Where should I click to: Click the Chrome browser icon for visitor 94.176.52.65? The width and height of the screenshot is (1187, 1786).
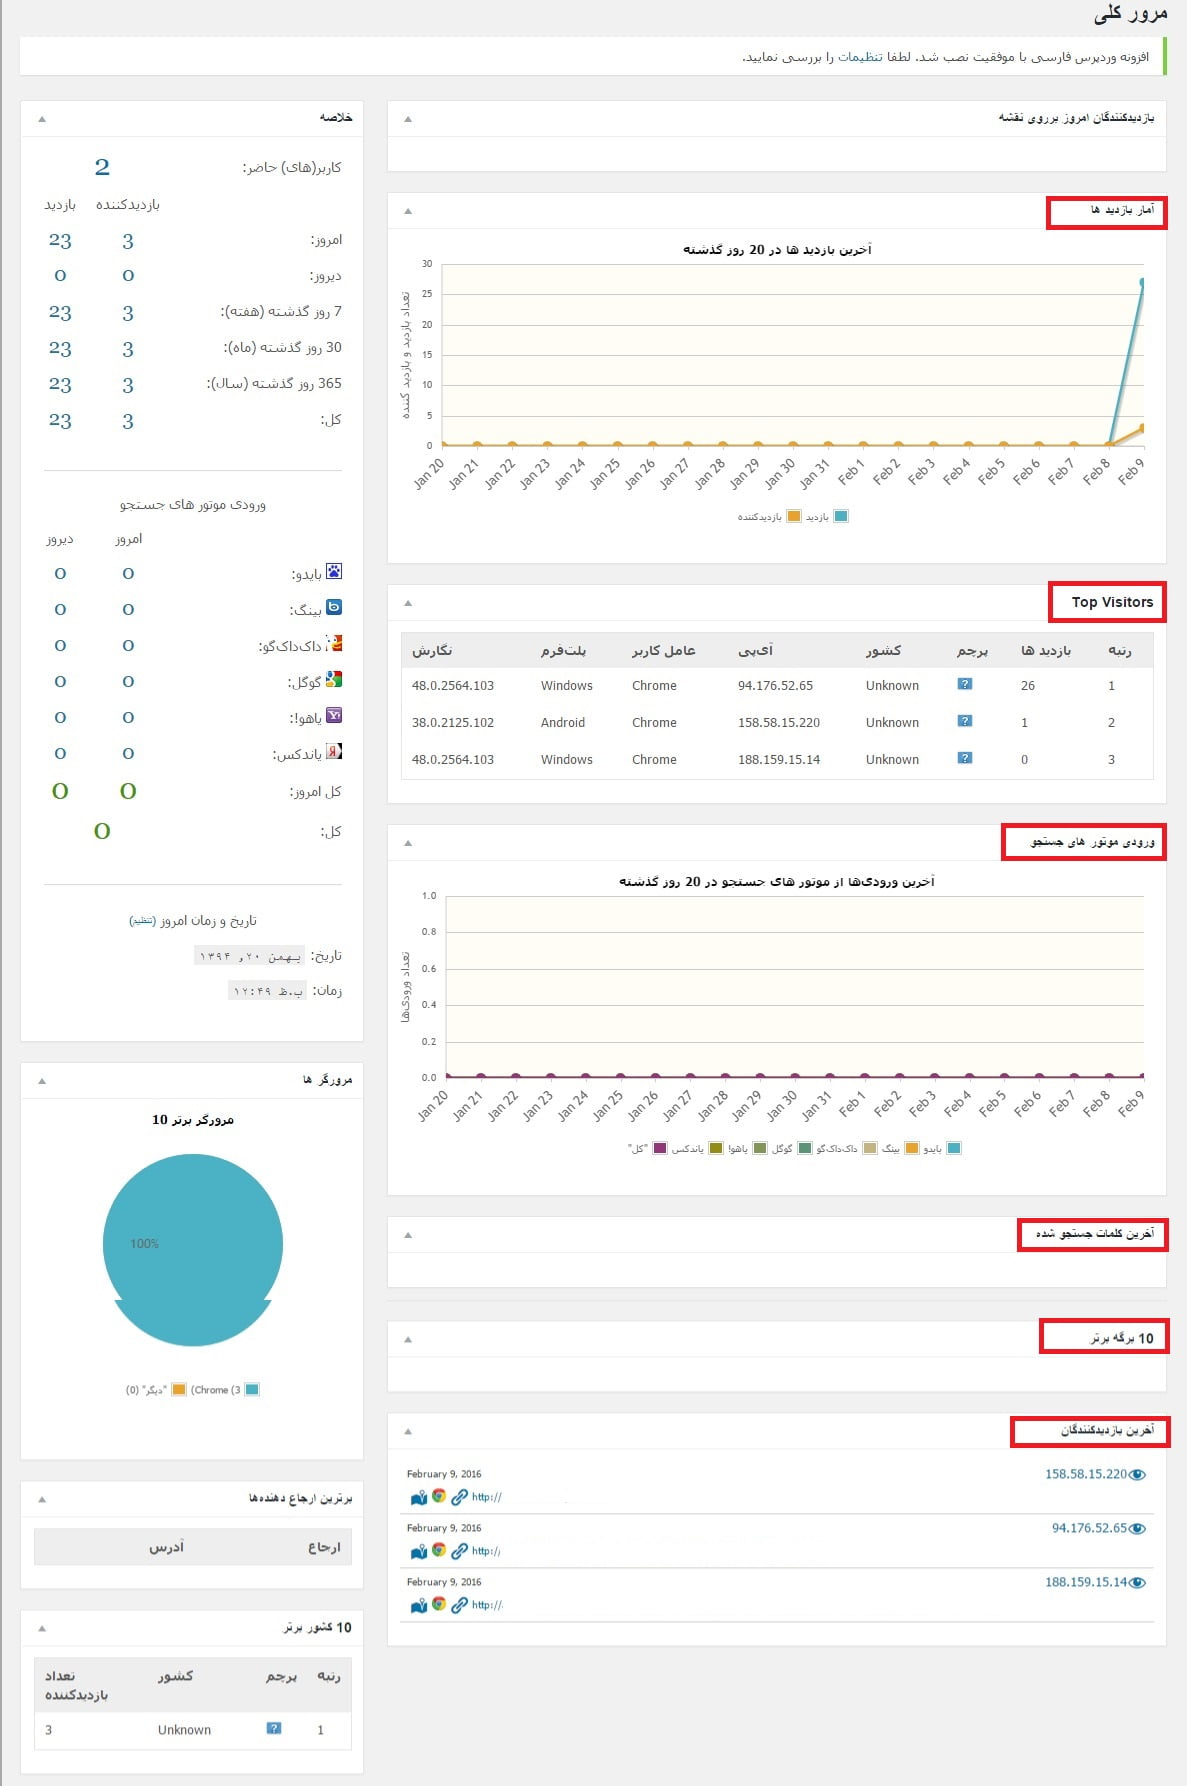439,1550
